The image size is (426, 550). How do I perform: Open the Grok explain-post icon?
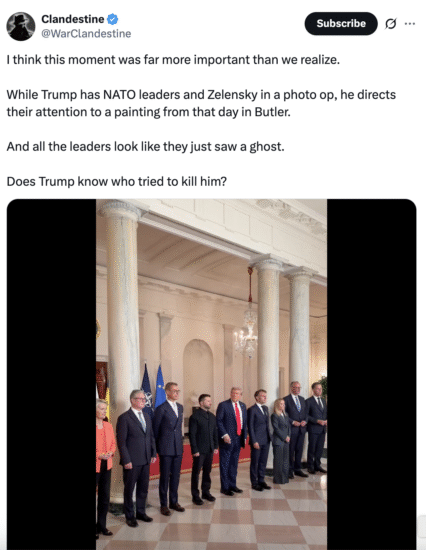point(391,24)
